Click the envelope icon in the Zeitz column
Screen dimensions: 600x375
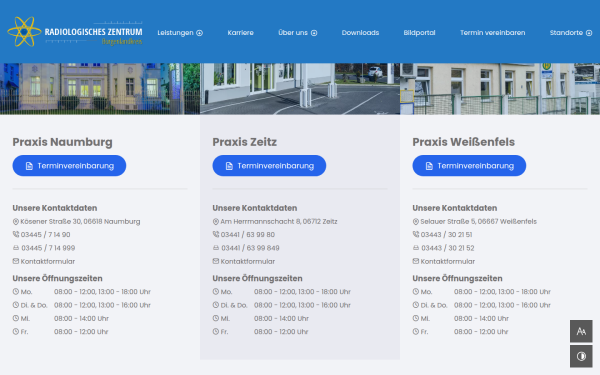tap(216, 261)
